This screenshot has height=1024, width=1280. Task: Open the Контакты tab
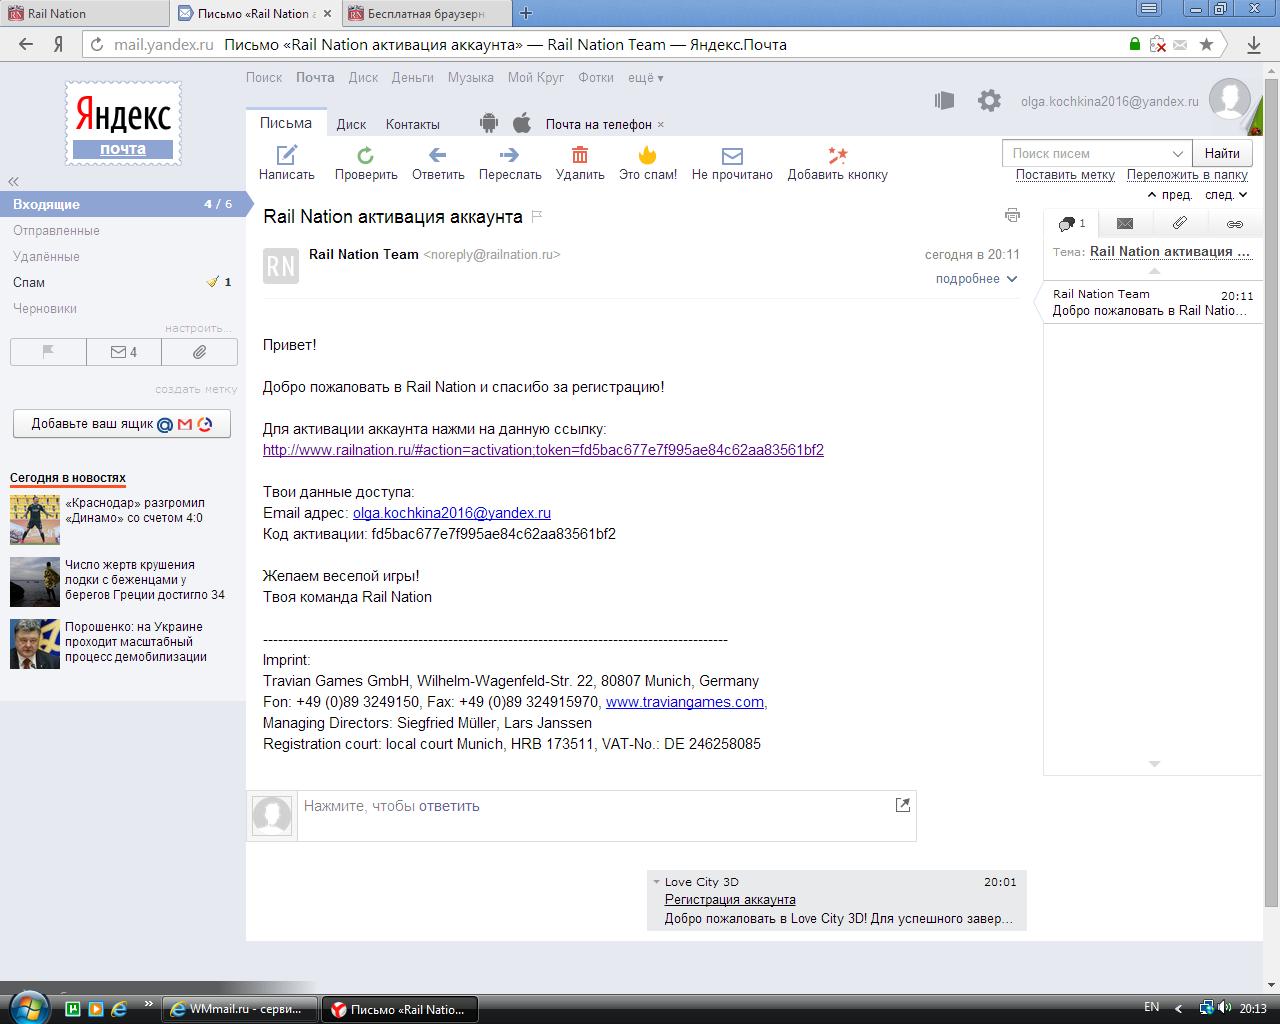pos(413,124)
